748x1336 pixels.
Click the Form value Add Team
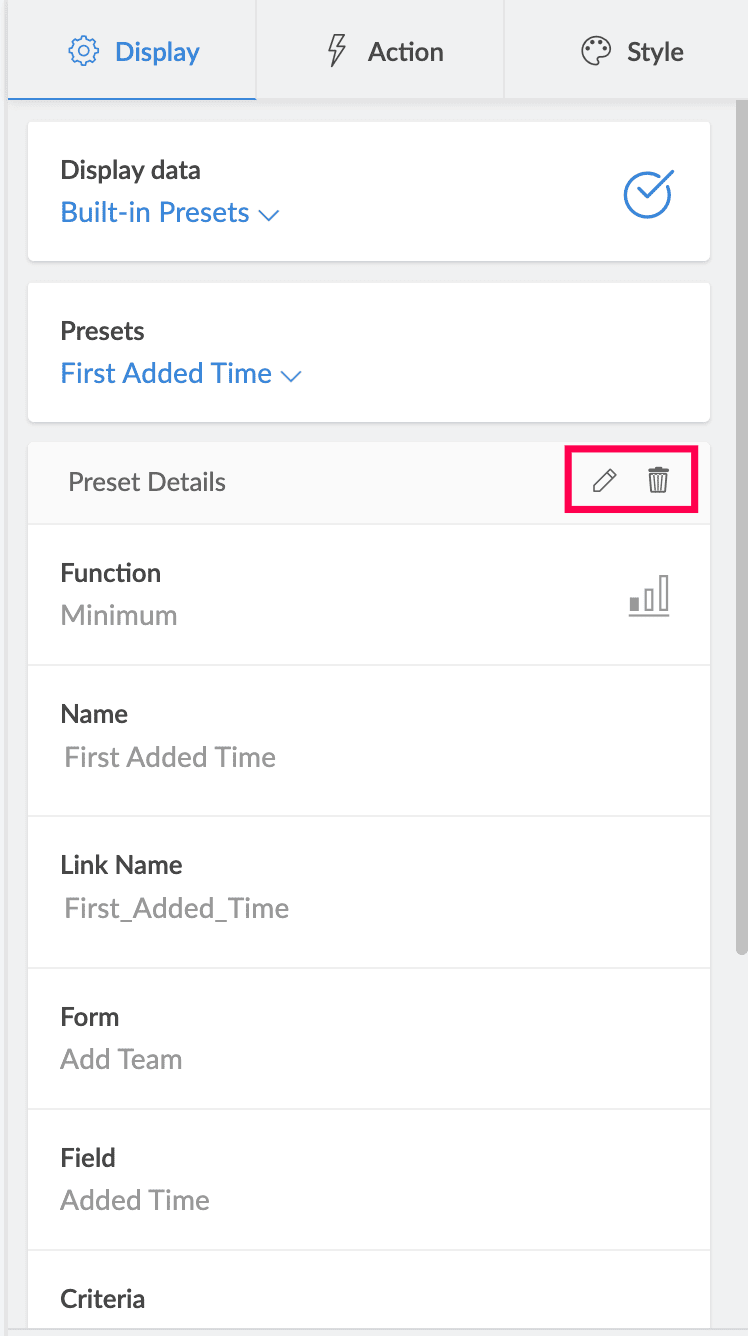pos(121,1059)
